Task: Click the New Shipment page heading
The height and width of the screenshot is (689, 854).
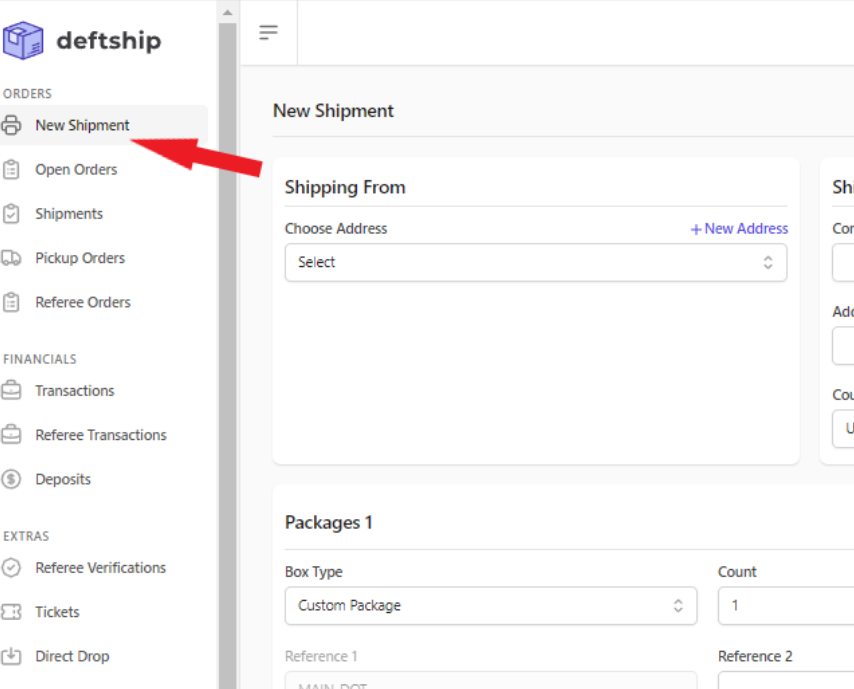Action: 333,111
